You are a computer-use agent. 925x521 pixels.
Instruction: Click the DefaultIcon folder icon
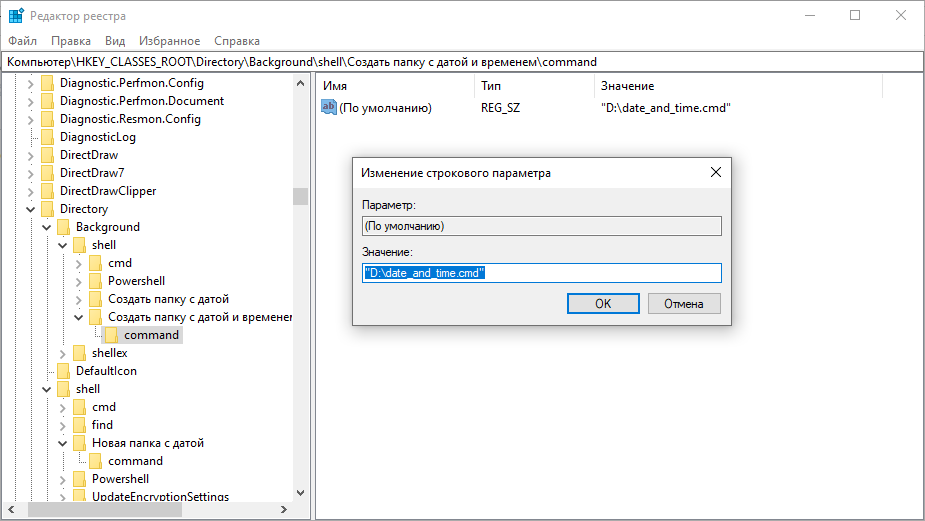[x=63, y=371]
